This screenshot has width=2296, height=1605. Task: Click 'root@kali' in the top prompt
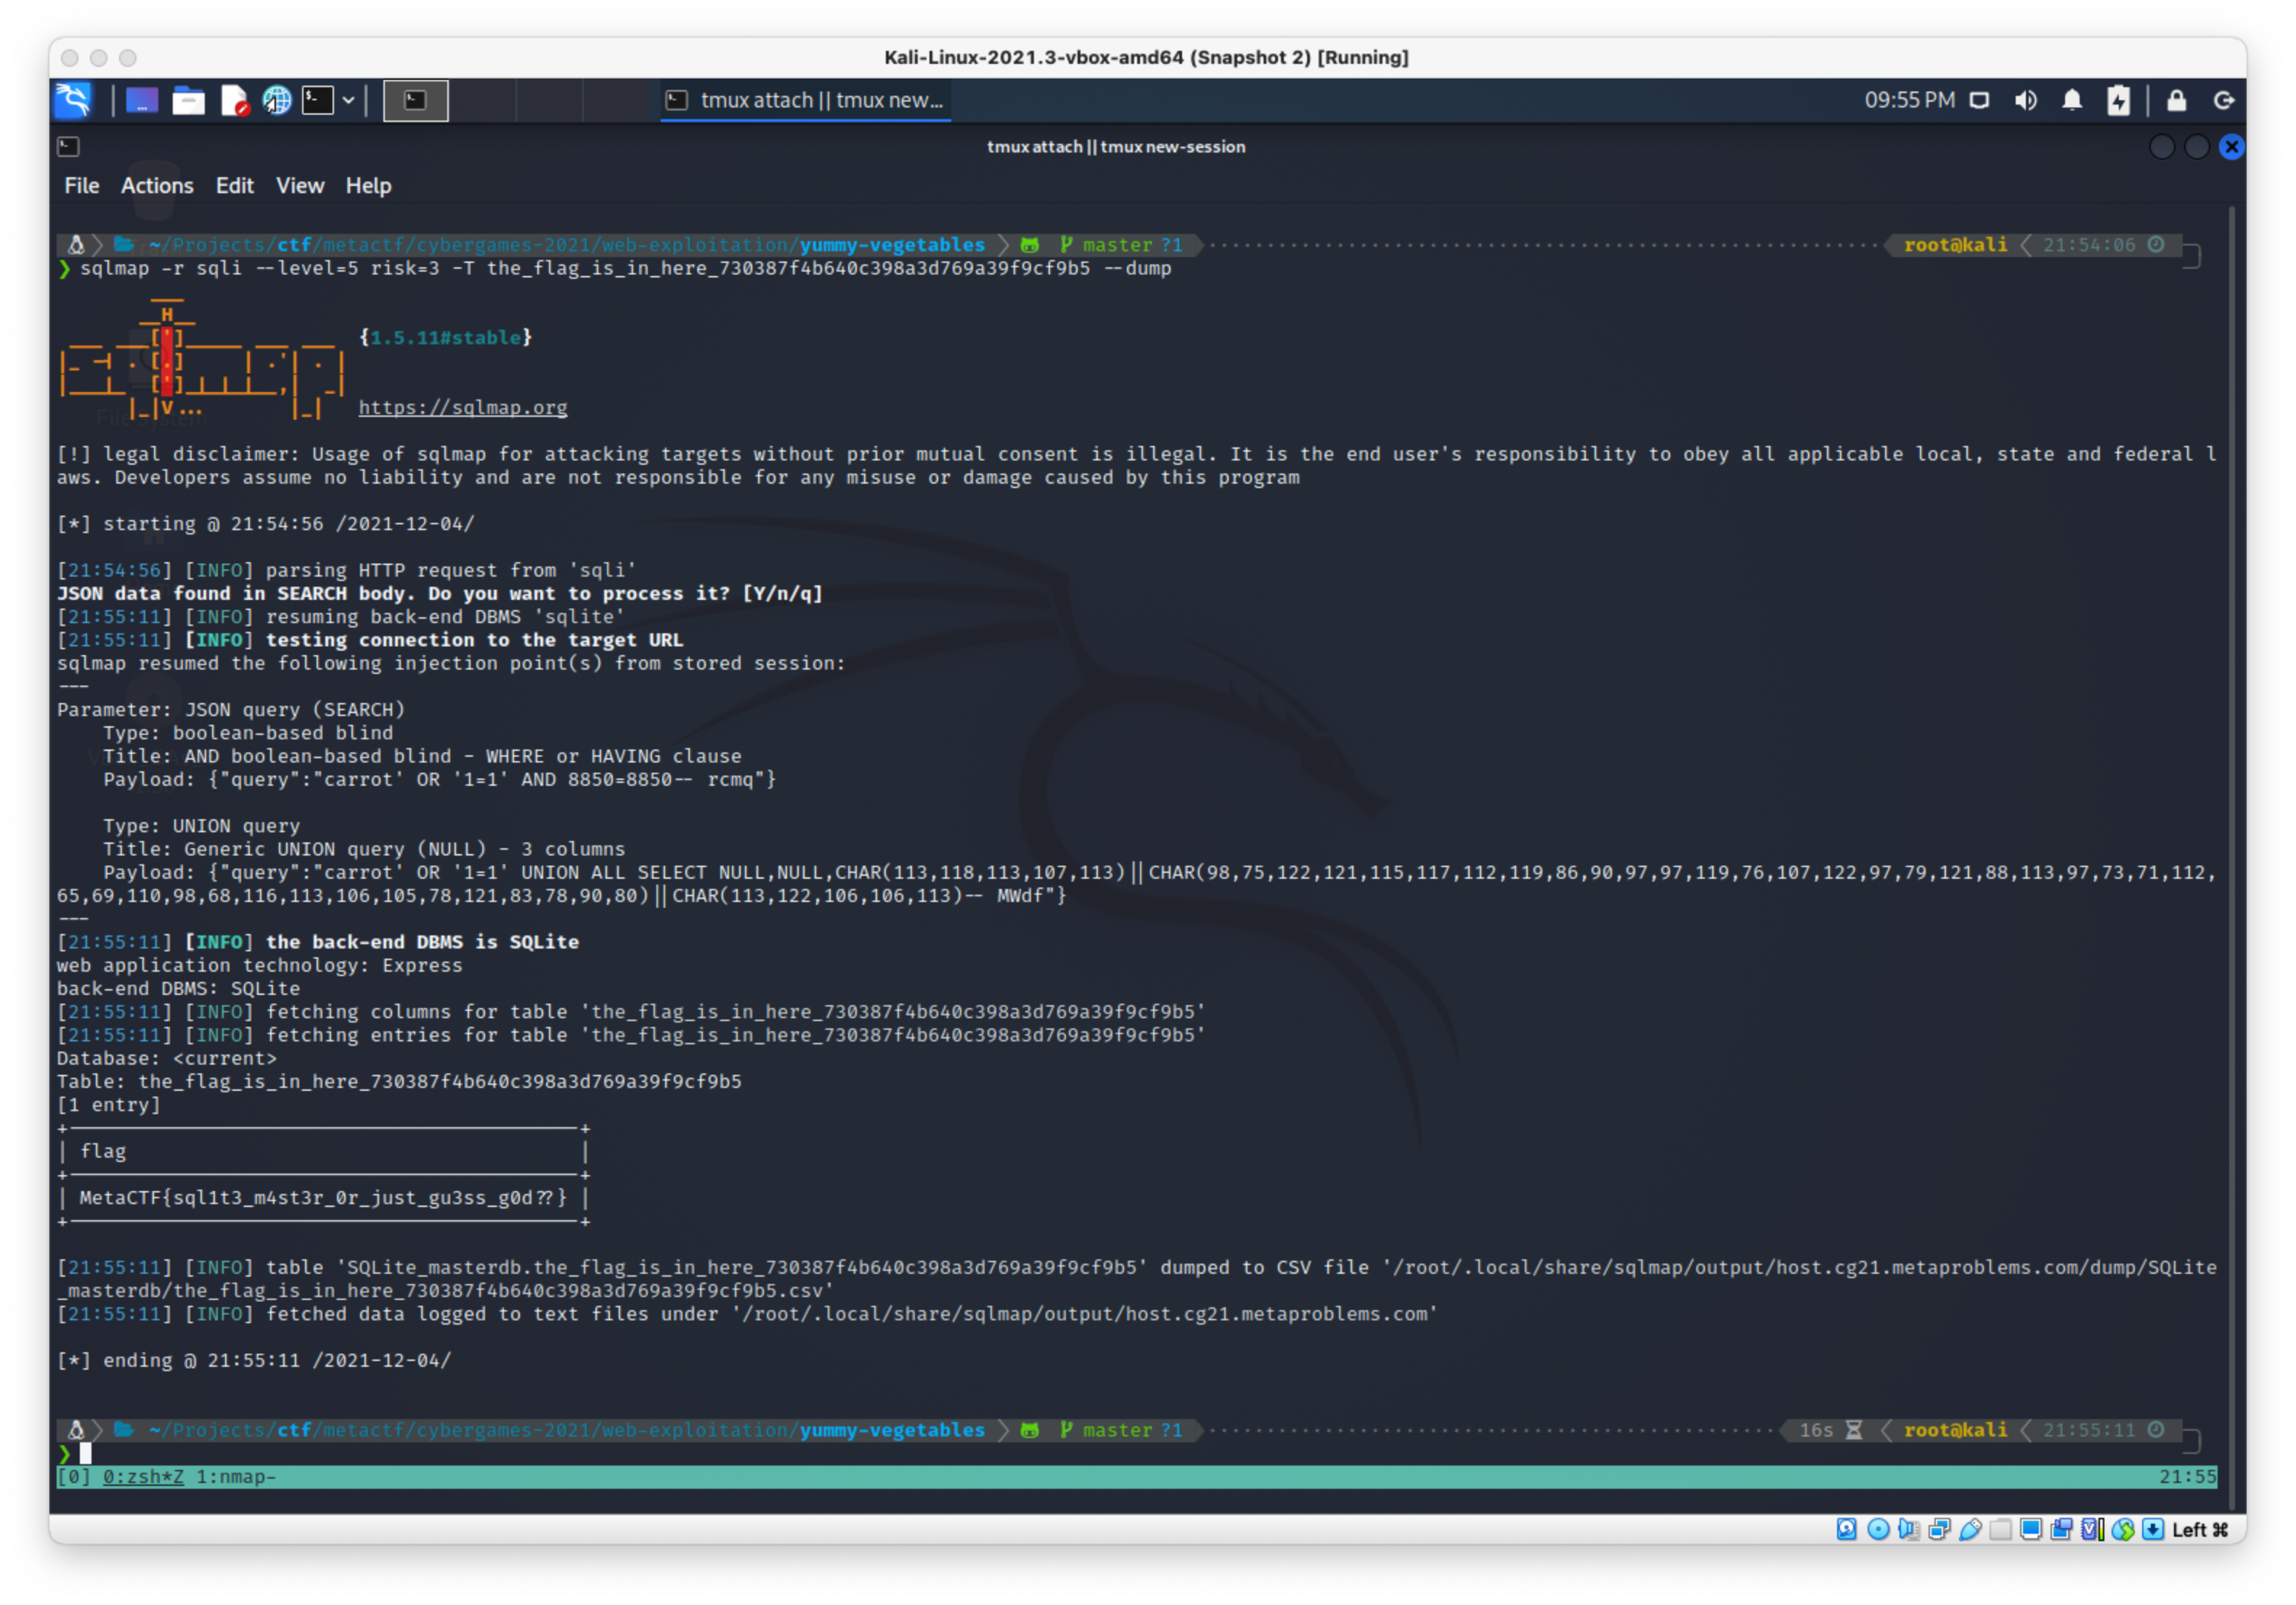pyautogui.click(x=1955, y=245)
